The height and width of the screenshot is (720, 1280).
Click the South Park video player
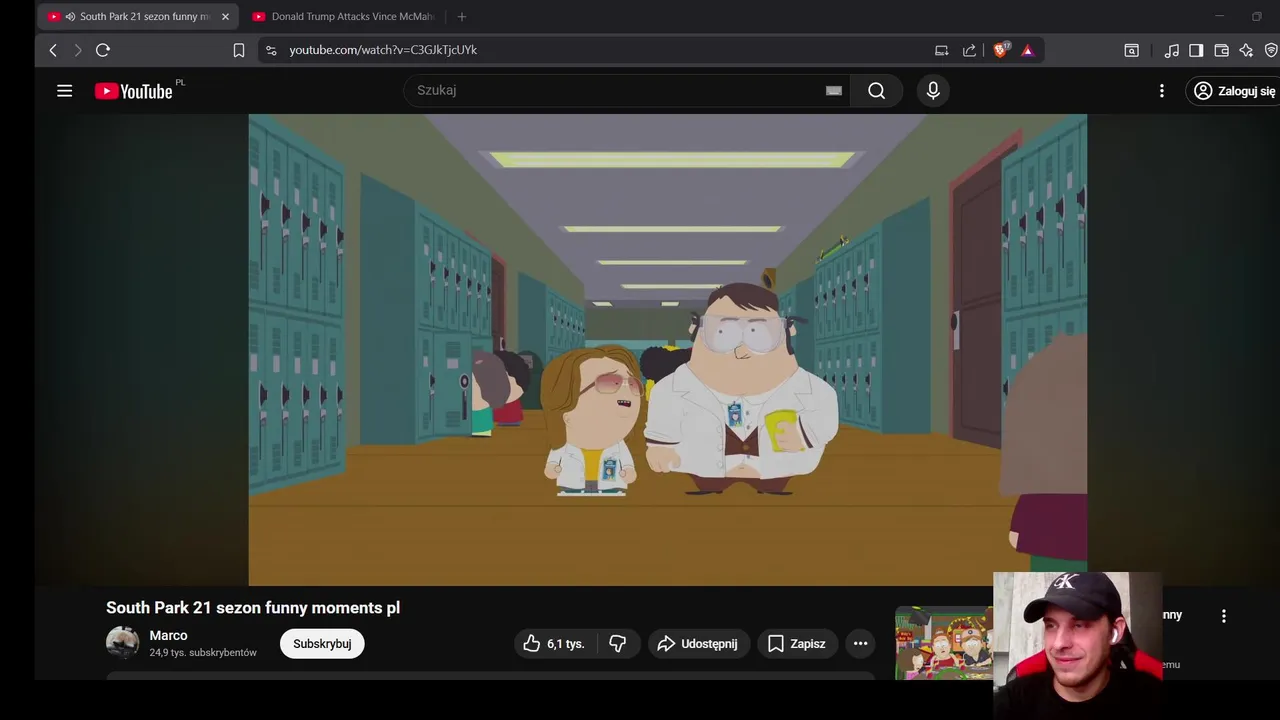(x=668, y=349)
